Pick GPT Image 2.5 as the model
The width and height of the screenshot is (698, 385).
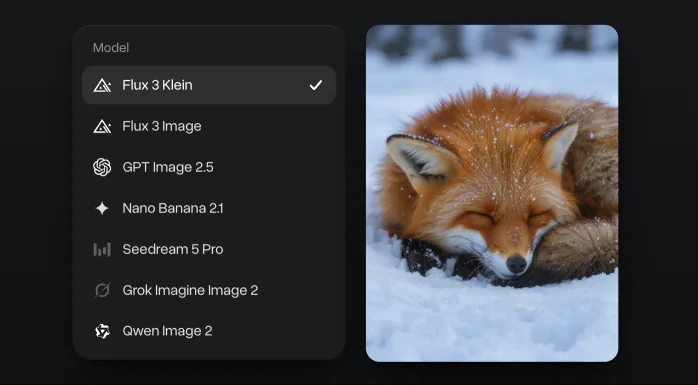coord(209,167)
